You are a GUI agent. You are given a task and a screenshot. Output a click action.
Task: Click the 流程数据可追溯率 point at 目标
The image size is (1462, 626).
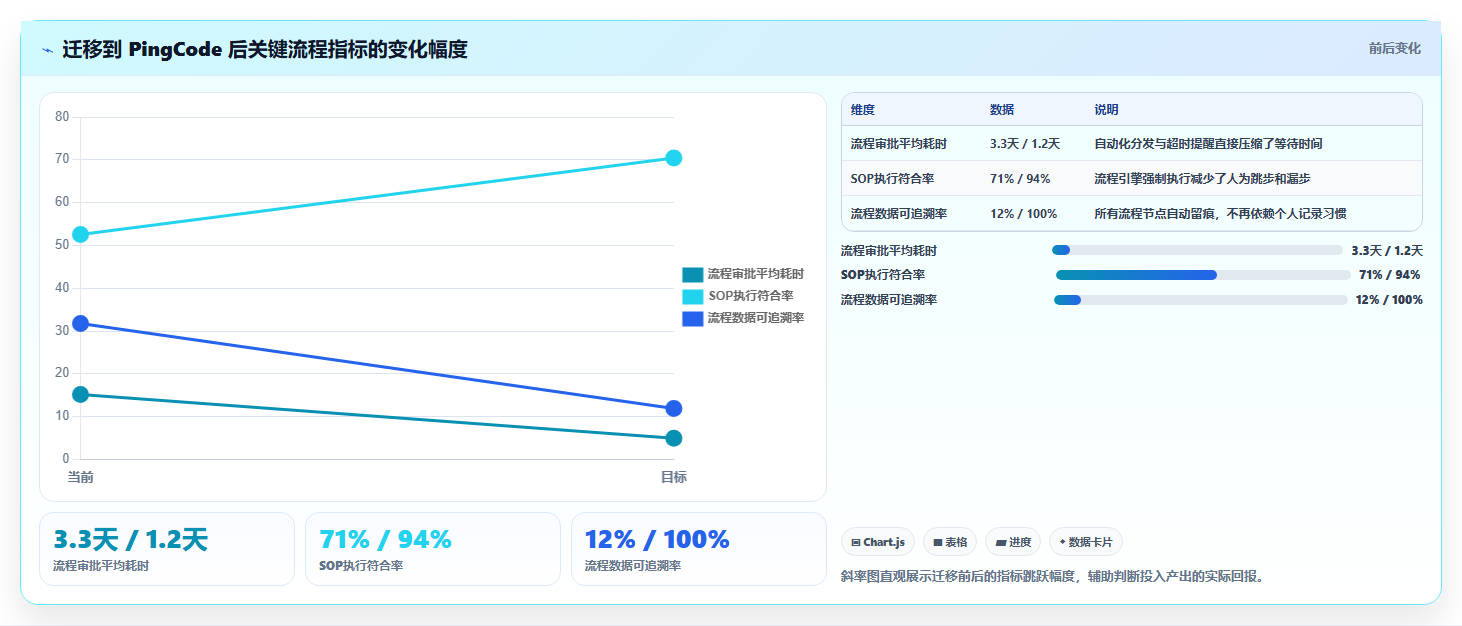(674, 409)
